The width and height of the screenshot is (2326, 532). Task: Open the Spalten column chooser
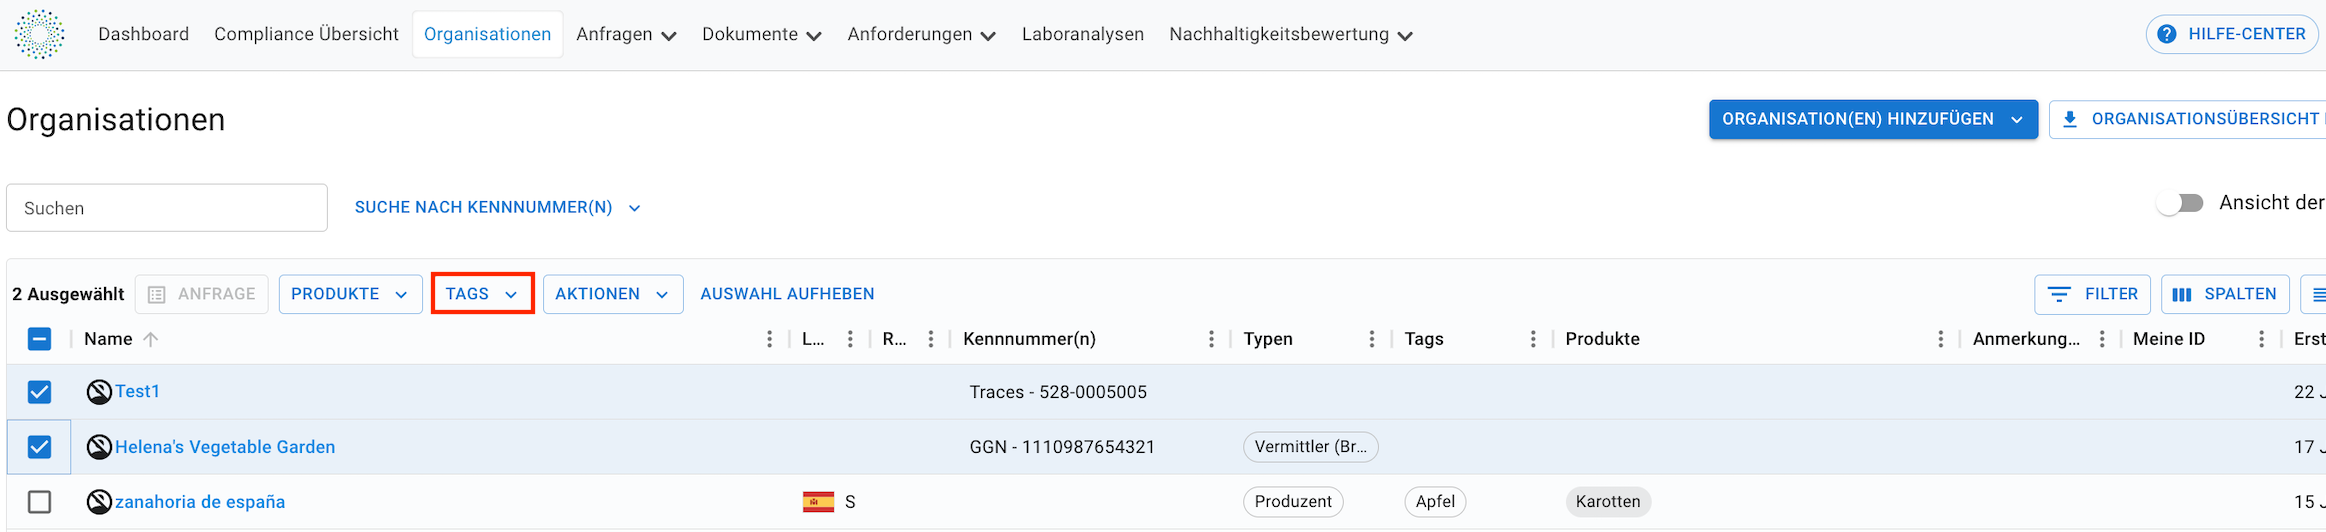tap(2225, 294)
